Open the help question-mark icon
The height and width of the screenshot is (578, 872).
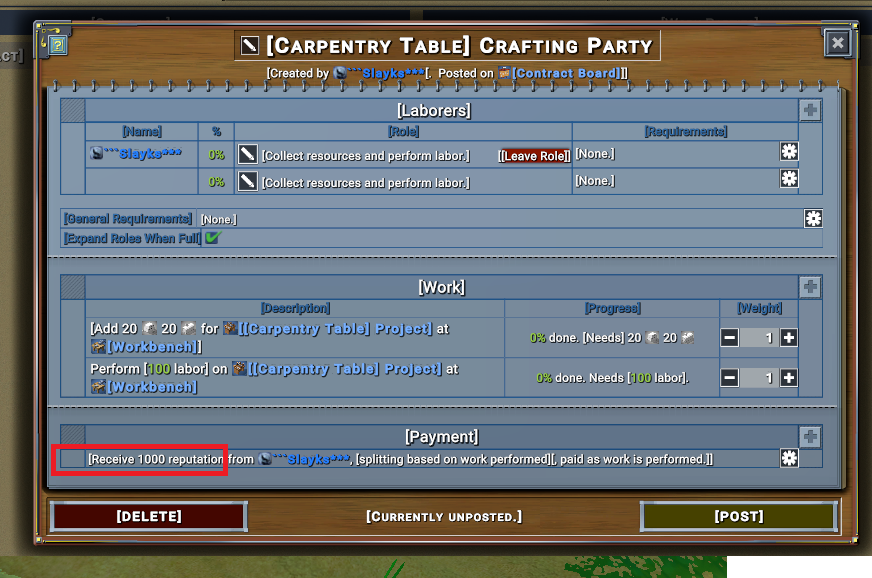click(57, 45)
